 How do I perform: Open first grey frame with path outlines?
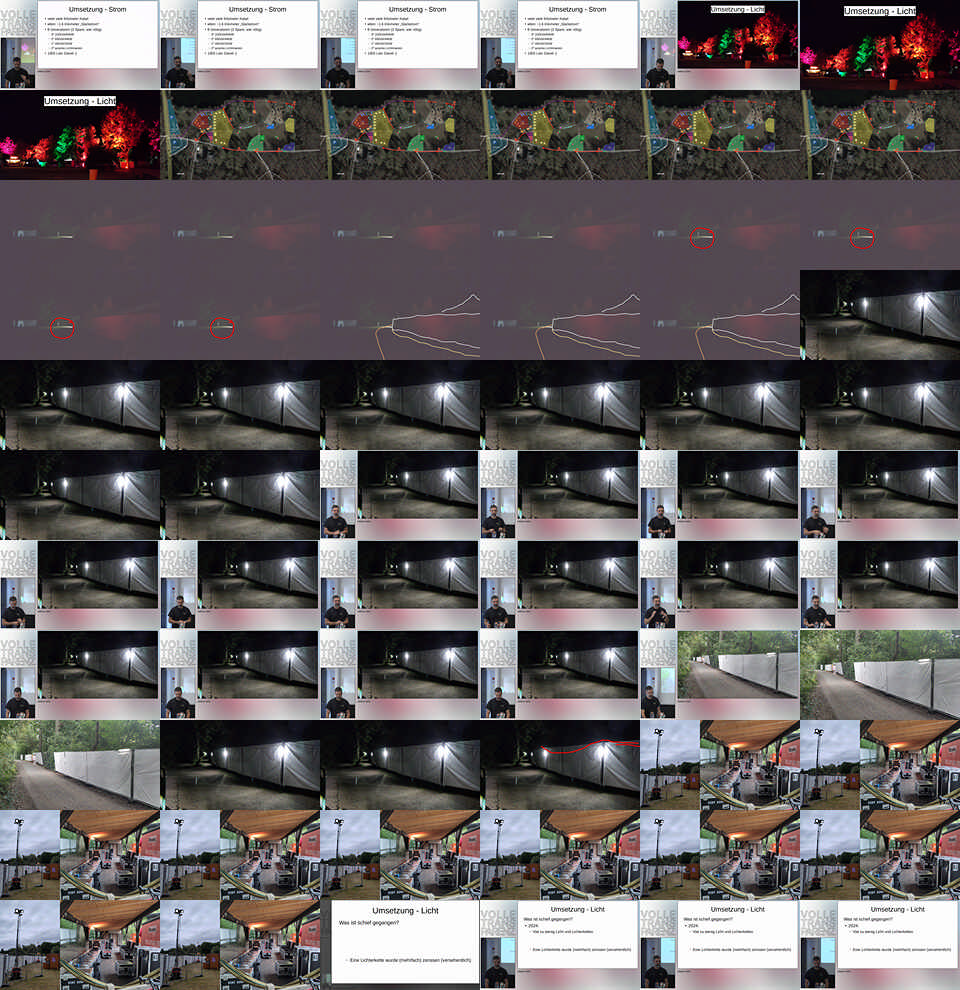click(x=400, y=315)
